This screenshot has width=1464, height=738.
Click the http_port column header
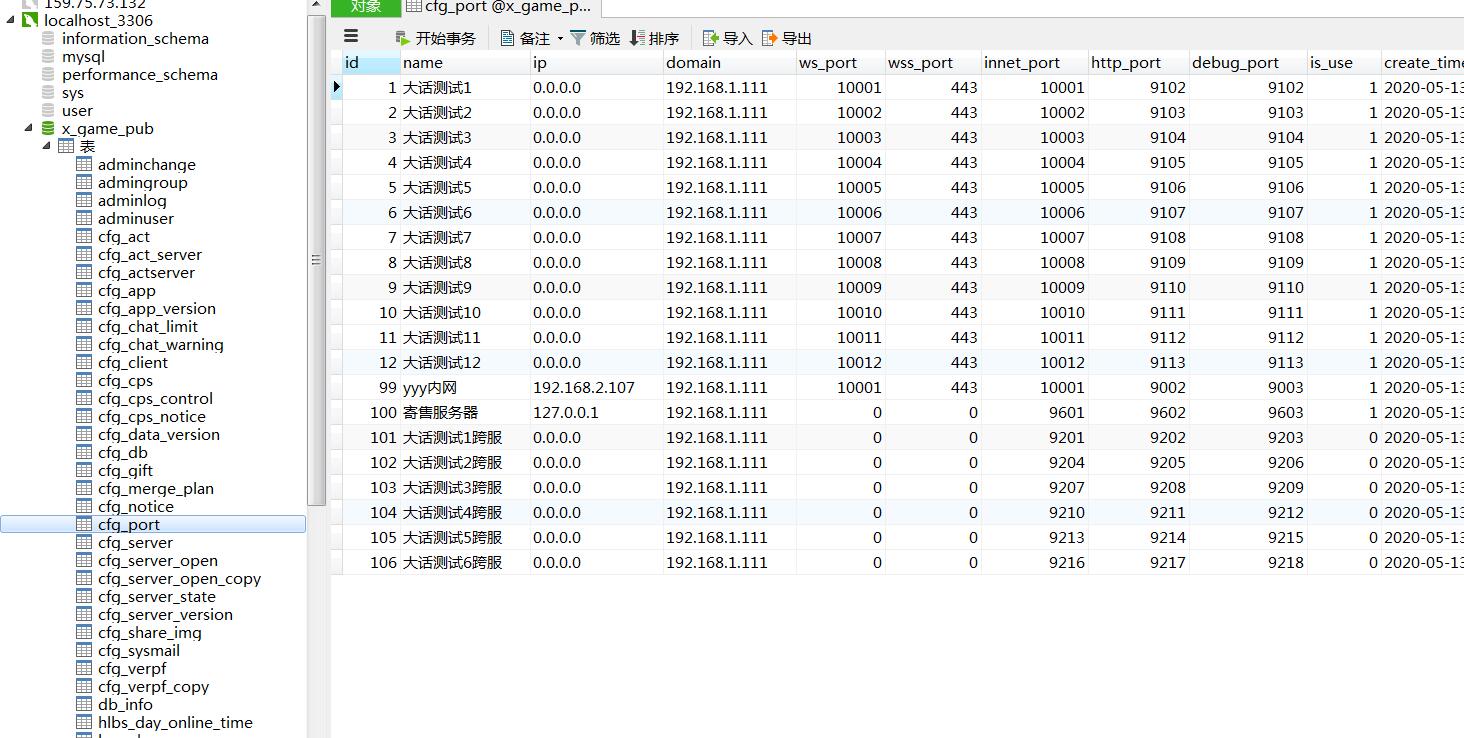point(1125,63)
